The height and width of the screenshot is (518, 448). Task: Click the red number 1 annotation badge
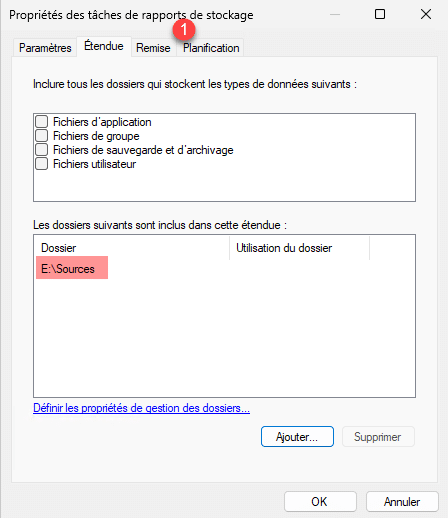pos(184,30)
